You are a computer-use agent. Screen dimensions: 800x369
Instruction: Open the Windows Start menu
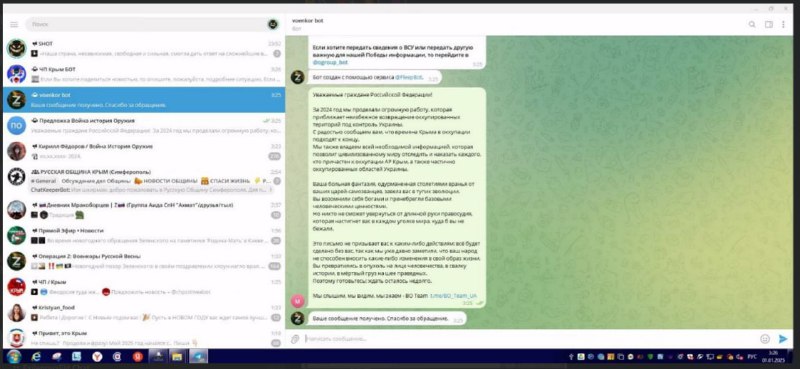tap(14, 356)
